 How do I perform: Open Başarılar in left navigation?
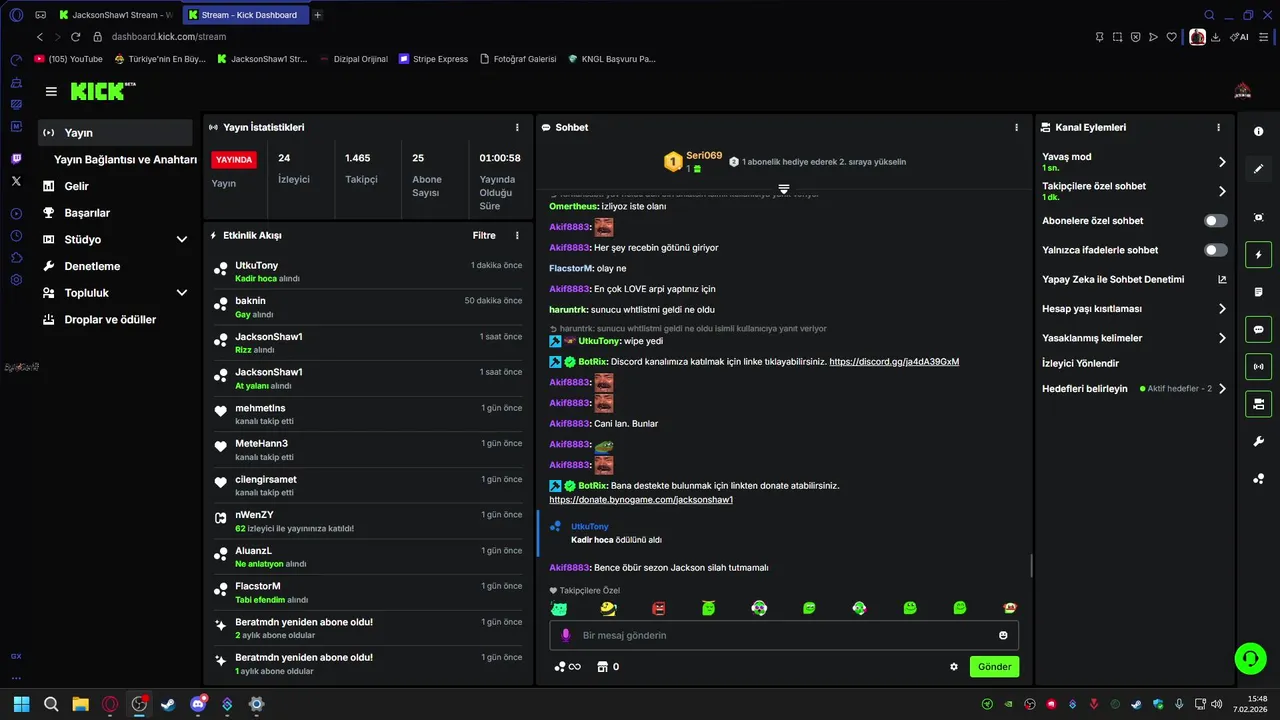tap(115, 213)
